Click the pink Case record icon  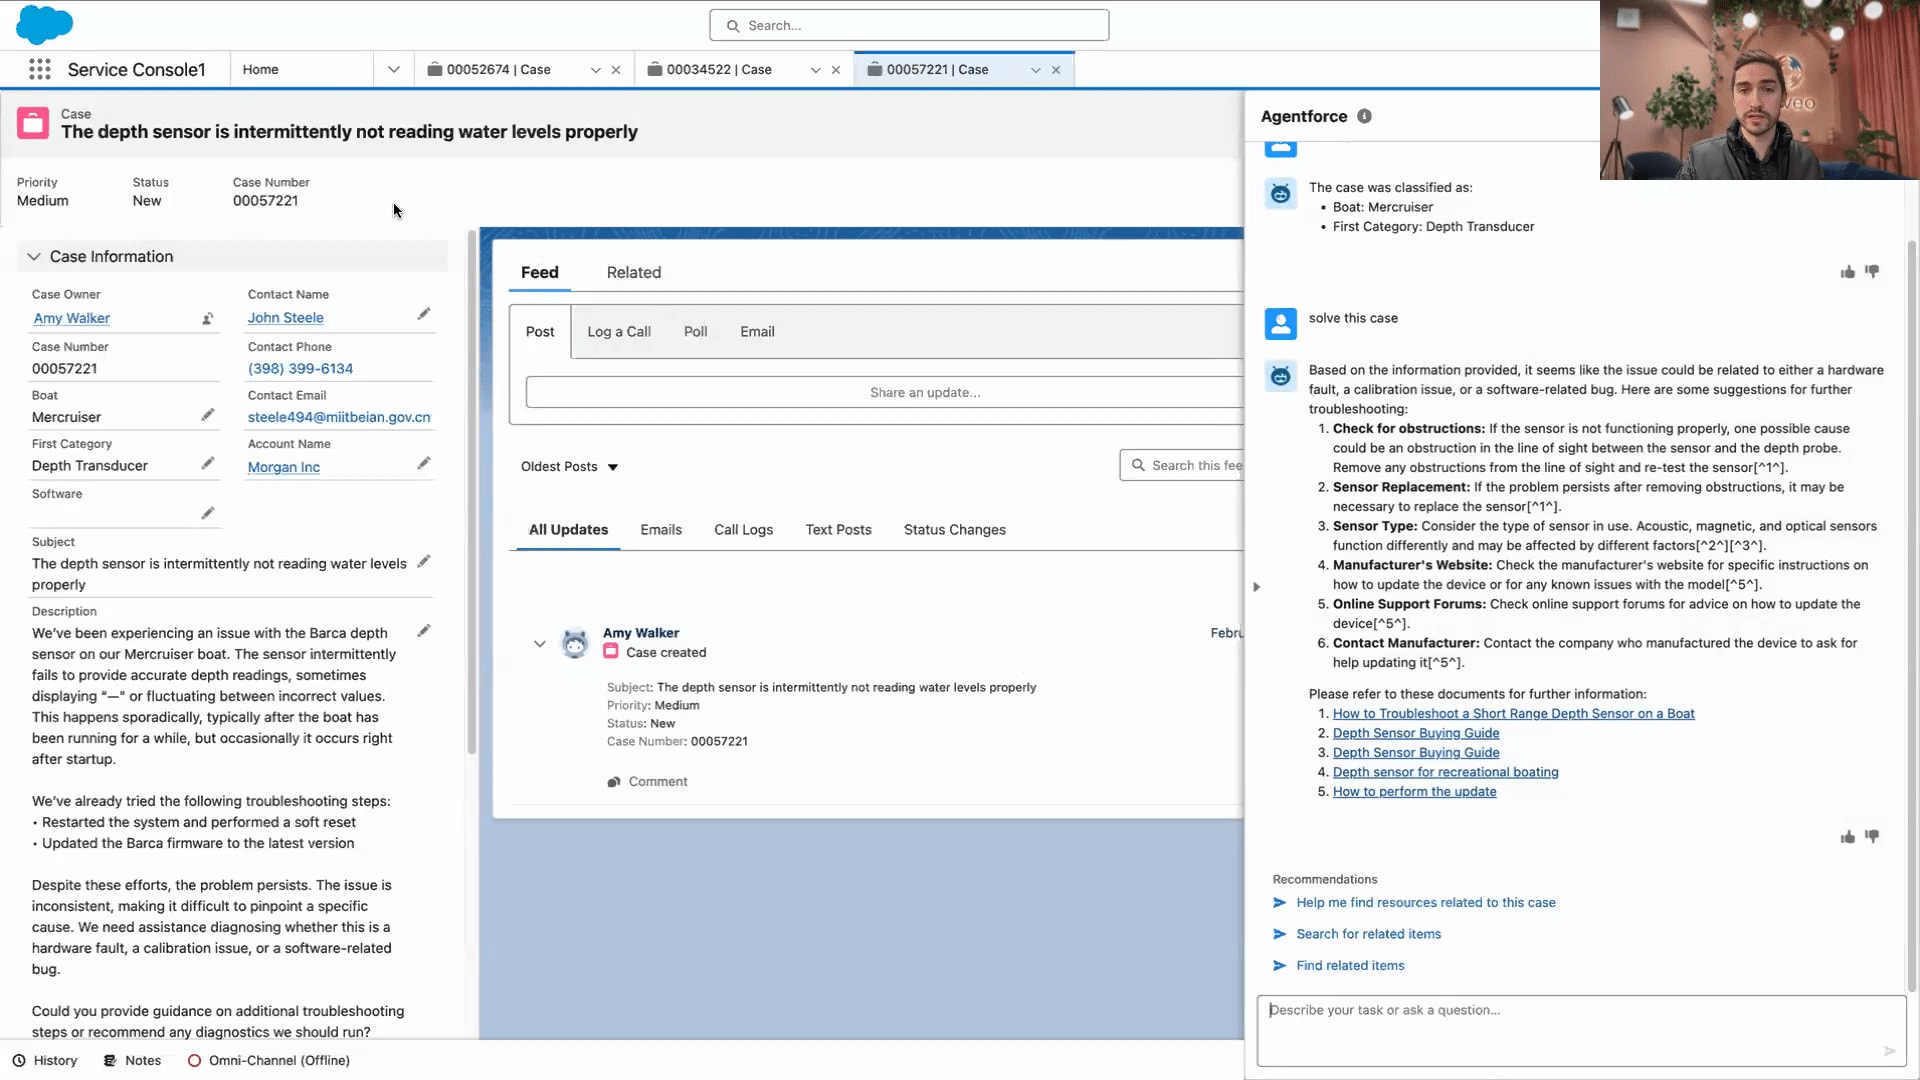tap(33, 123)
